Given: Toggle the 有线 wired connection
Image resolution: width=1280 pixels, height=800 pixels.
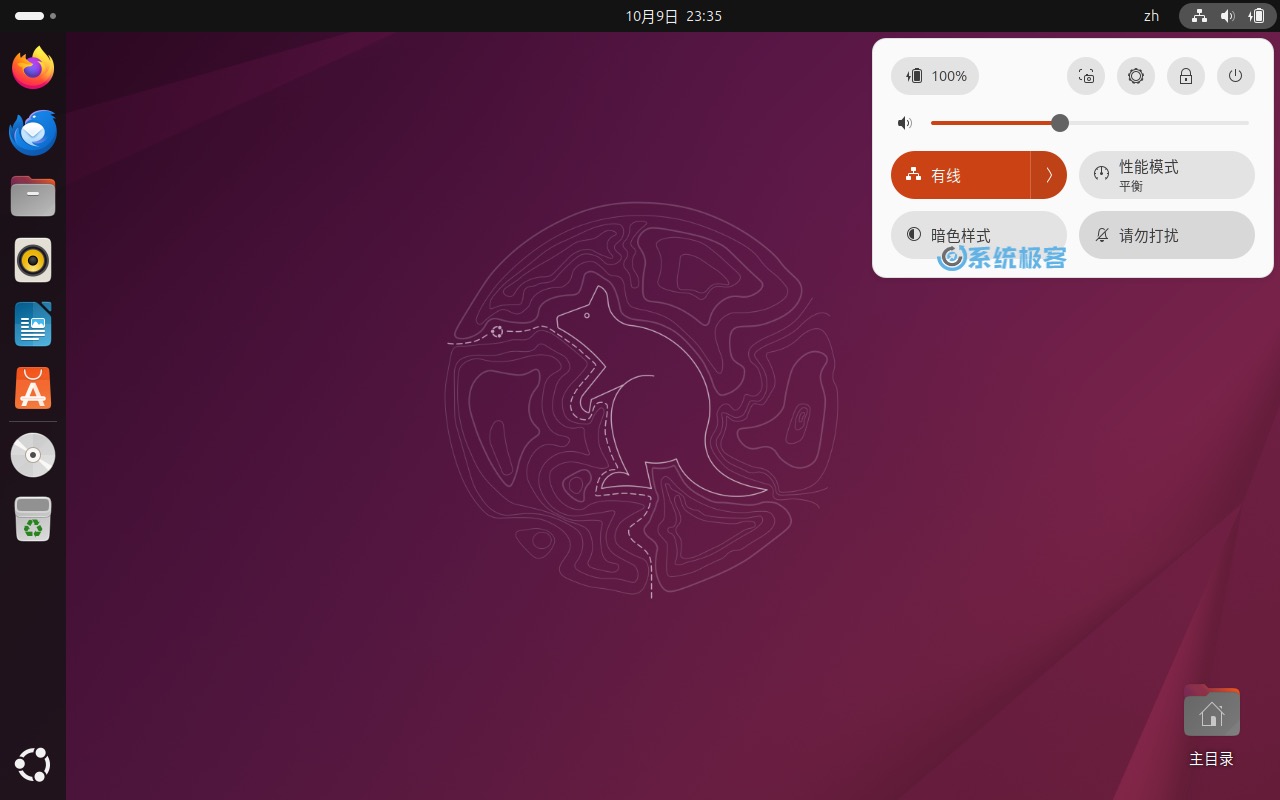Looking at the screenshot, I should (x=960, y=175).
